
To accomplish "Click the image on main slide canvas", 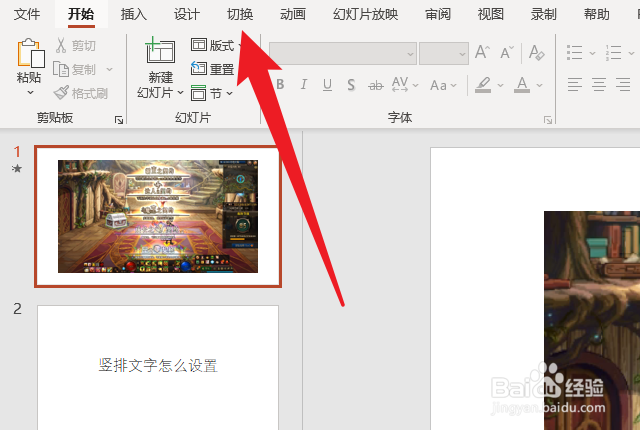I will 592,320.
